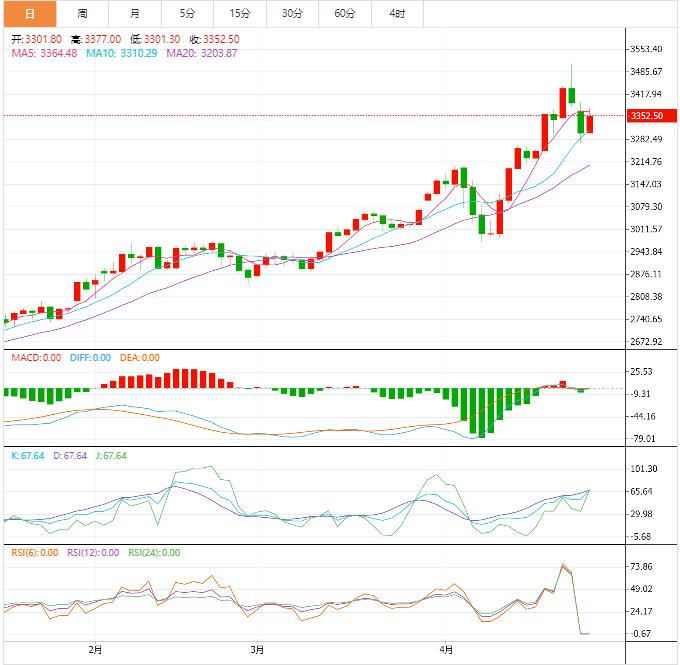This screenshot has height=665, width=680.
Task: Open the 月 monthly chart tab
Action: coord(135,13)
